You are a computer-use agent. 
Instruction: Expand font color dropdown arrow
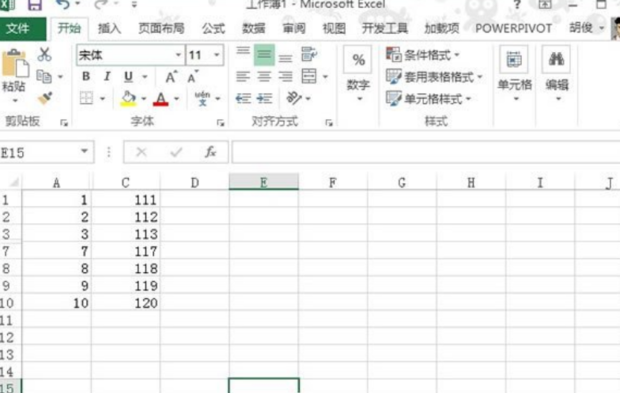[x=176, y=98]
